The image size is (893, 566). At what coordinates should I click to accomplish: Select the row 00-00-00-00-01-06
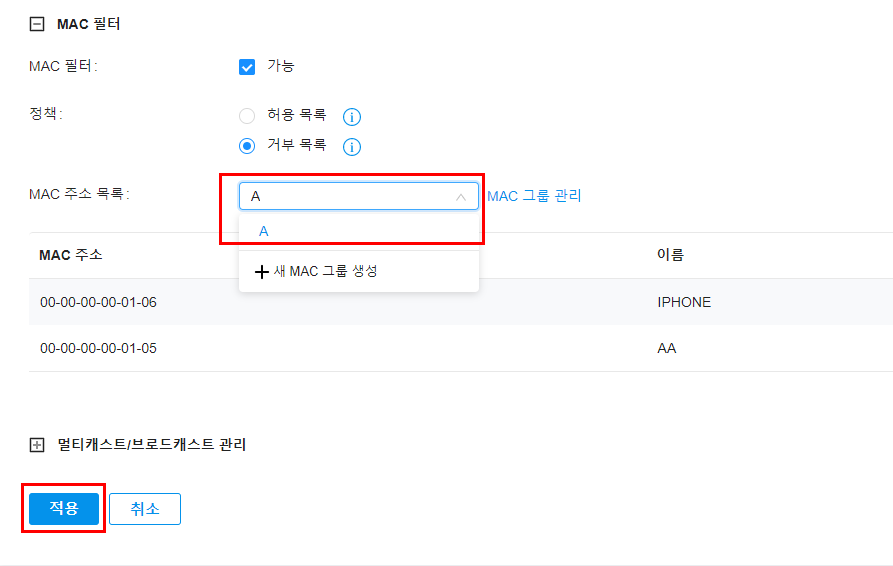pyautogui.click(x=461, y=302)
